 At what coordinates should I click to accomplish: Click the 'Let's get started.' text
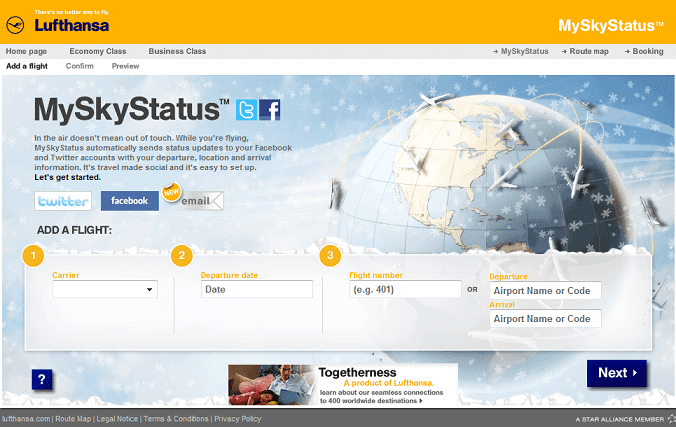[68, 177]
